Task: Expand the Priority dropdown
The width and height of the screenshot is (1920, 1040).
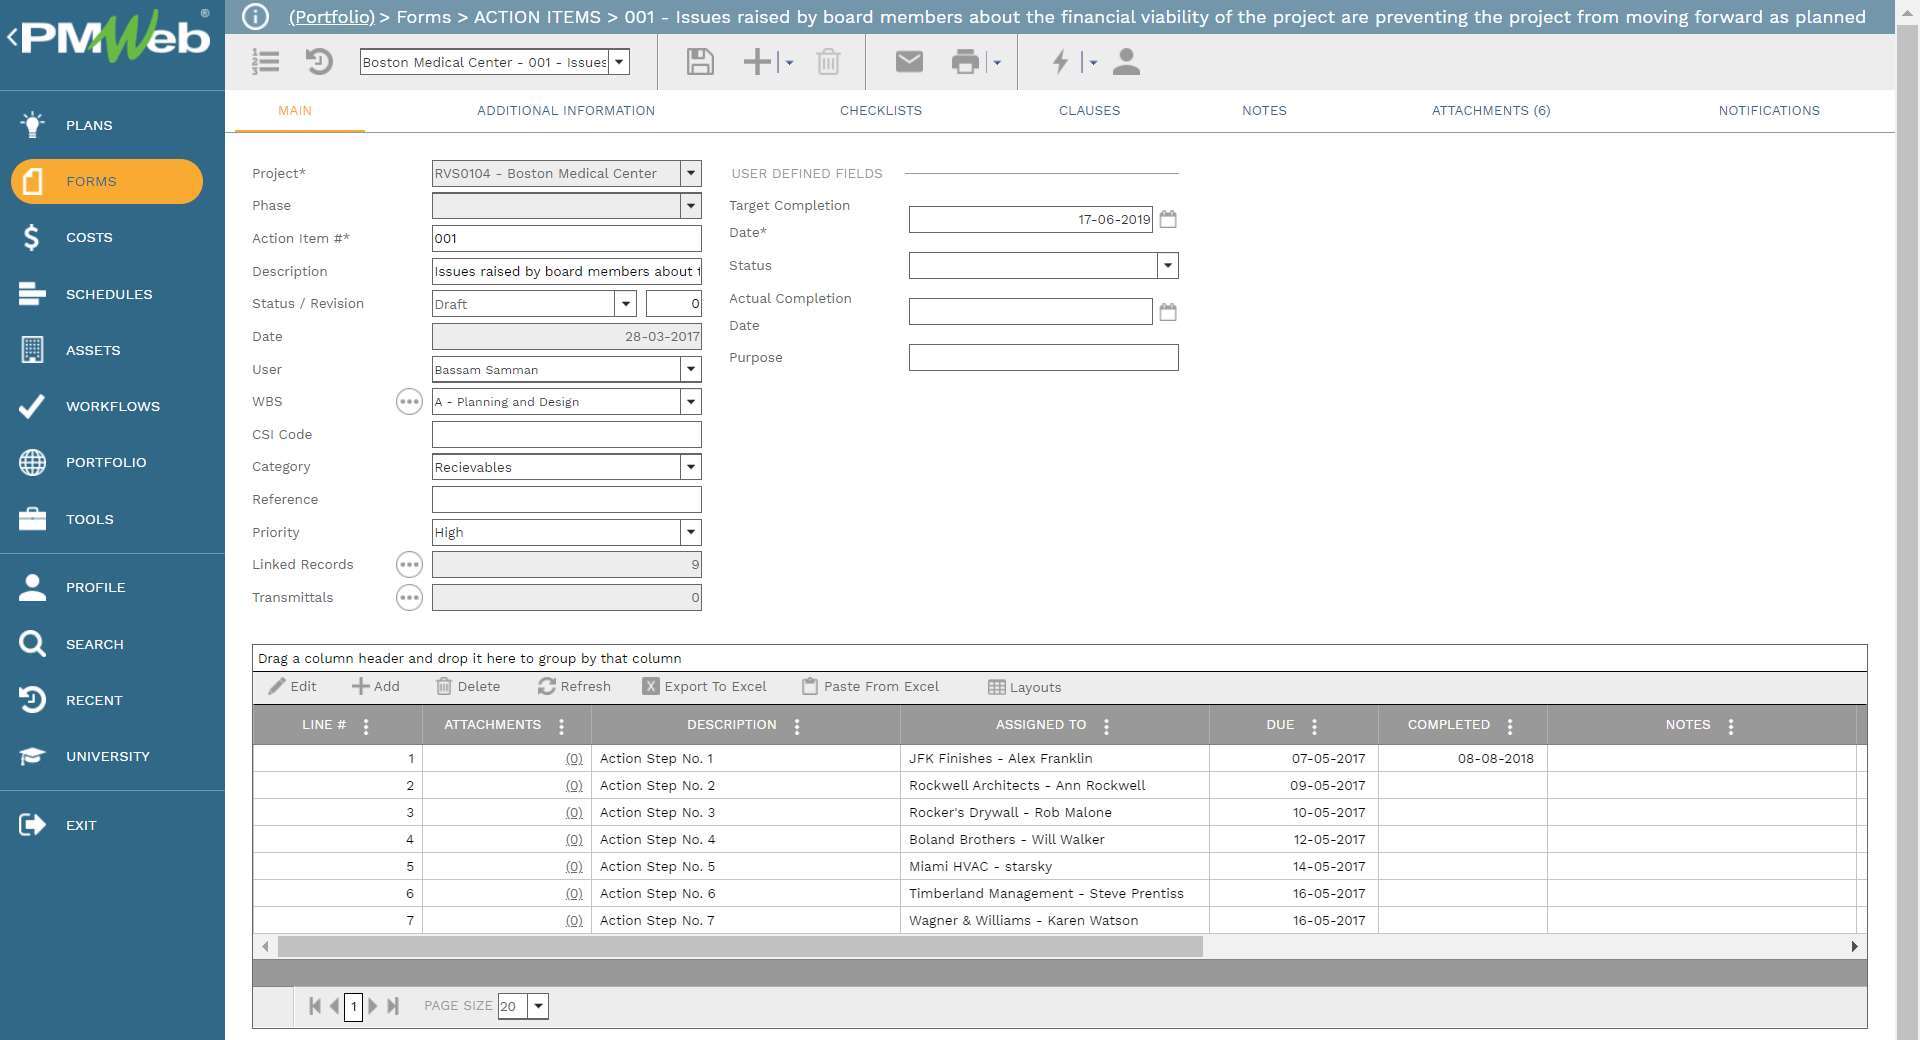Action: point(690,533)
